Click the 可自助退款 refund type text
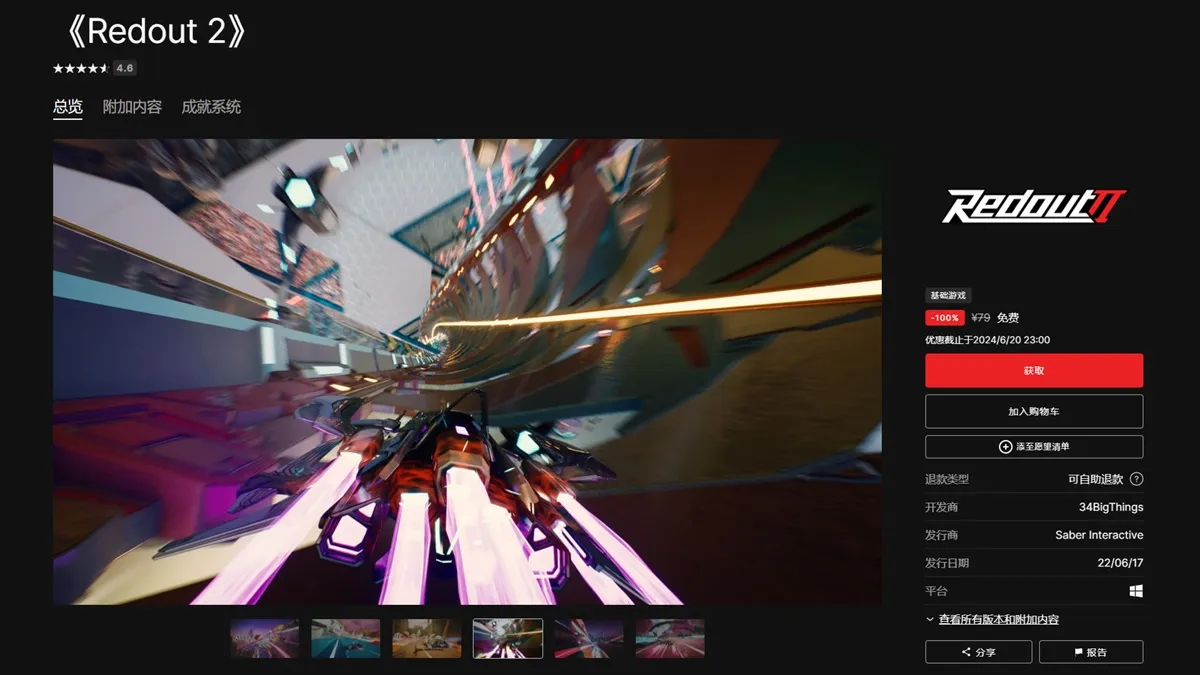This screenshot has width=1200, height=675. click(1096, 479)
